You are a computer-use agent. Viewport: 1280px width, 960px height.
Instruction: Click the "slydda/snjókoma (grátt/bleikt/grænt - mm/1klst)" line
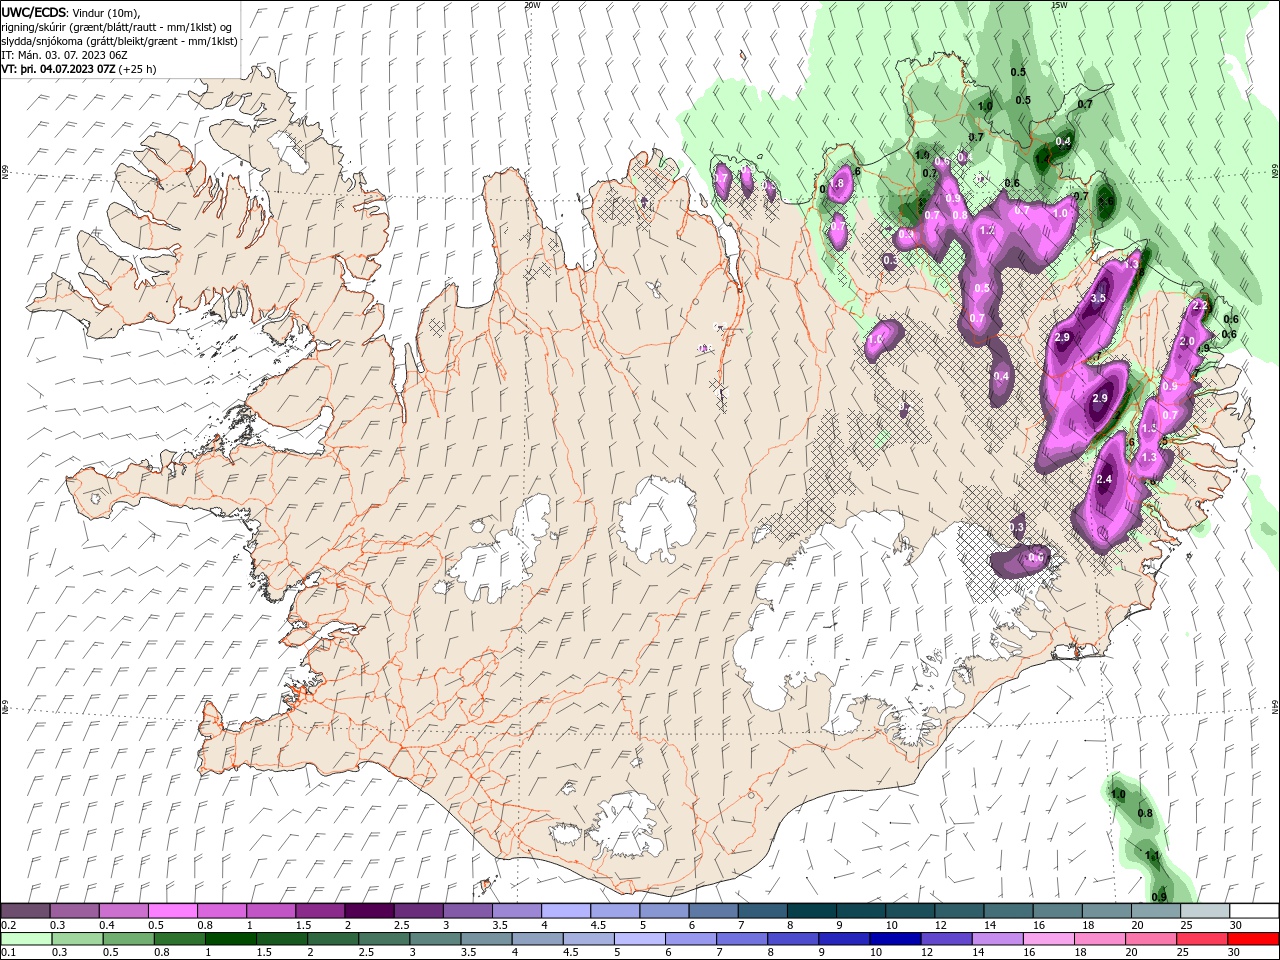(x=120, y=41)
